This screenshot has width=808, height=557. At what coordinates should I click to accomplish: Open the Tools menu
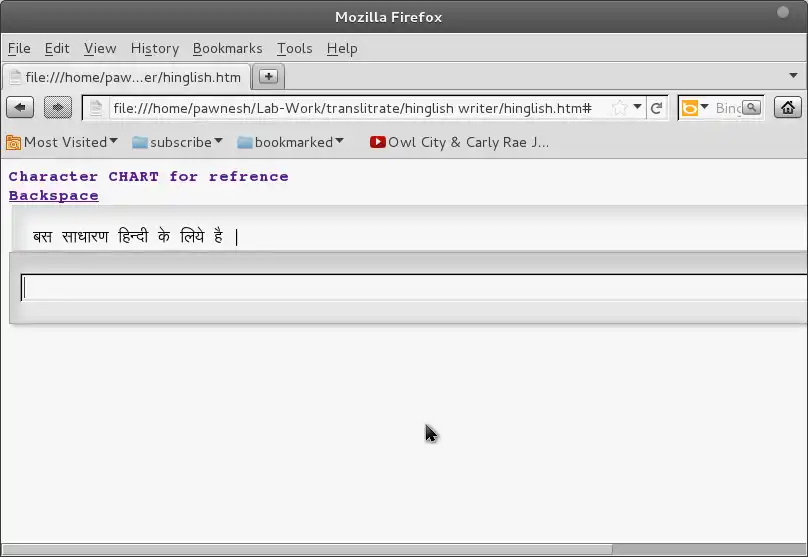(x=294, y=48)
